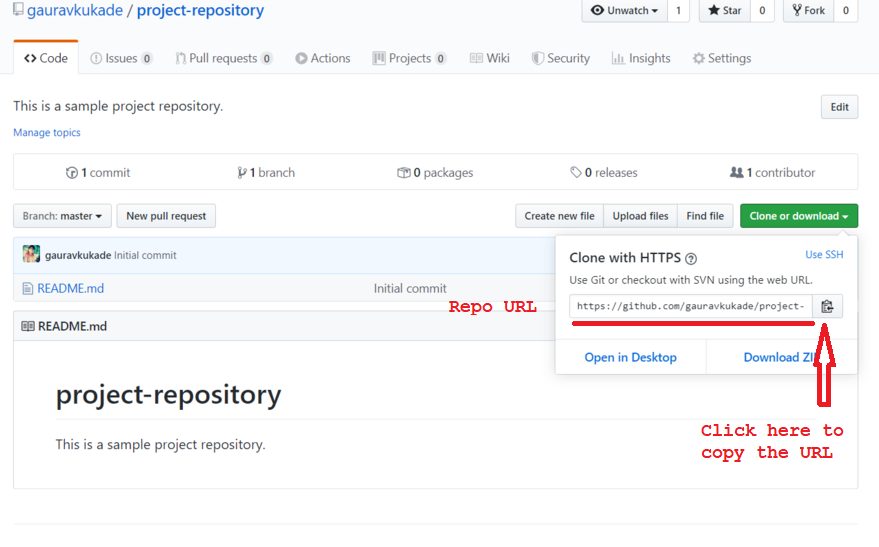Open the 0 packages link
This screenshot has height=547, width=879.
point(435,173)
